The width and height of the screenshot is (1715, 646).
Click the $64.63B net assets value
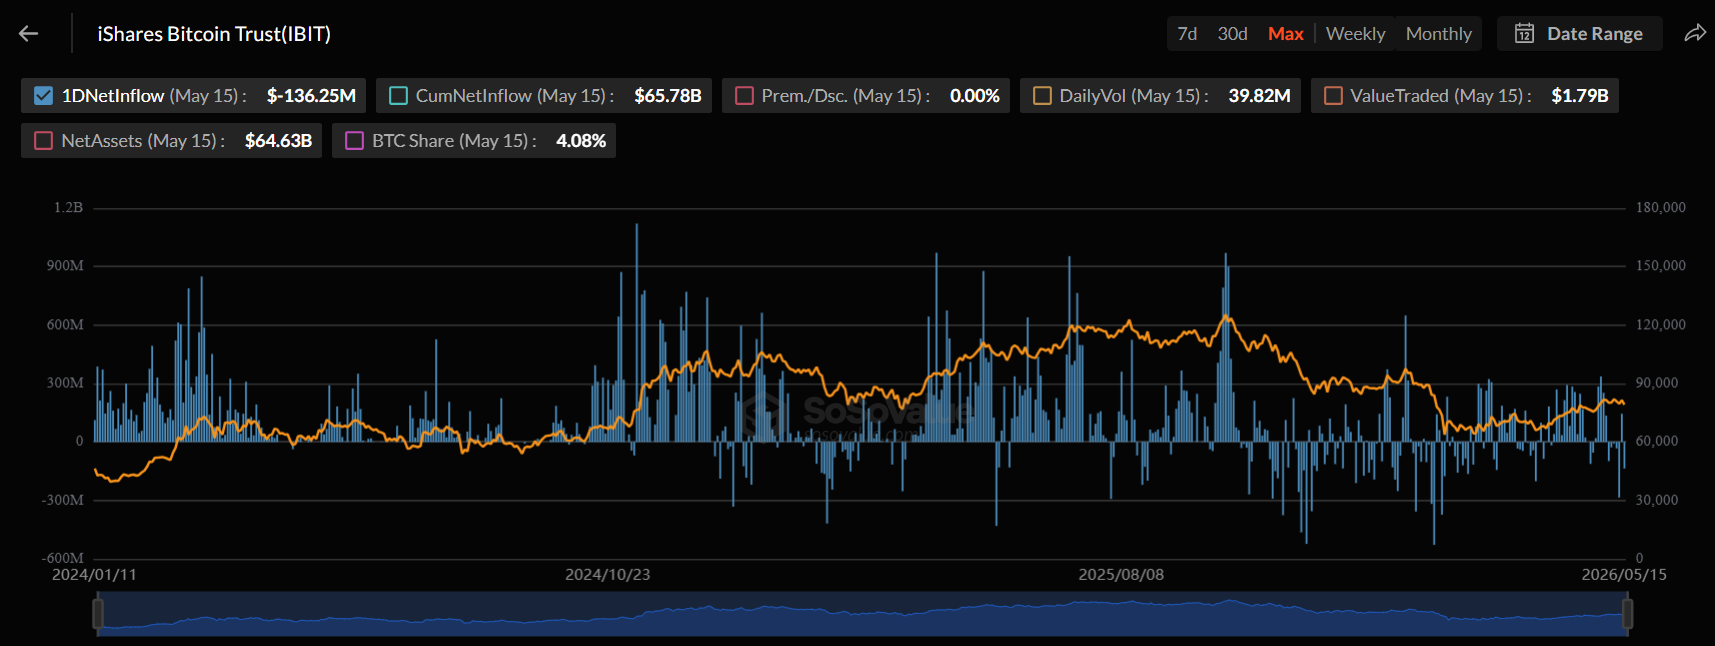(278, 141)
